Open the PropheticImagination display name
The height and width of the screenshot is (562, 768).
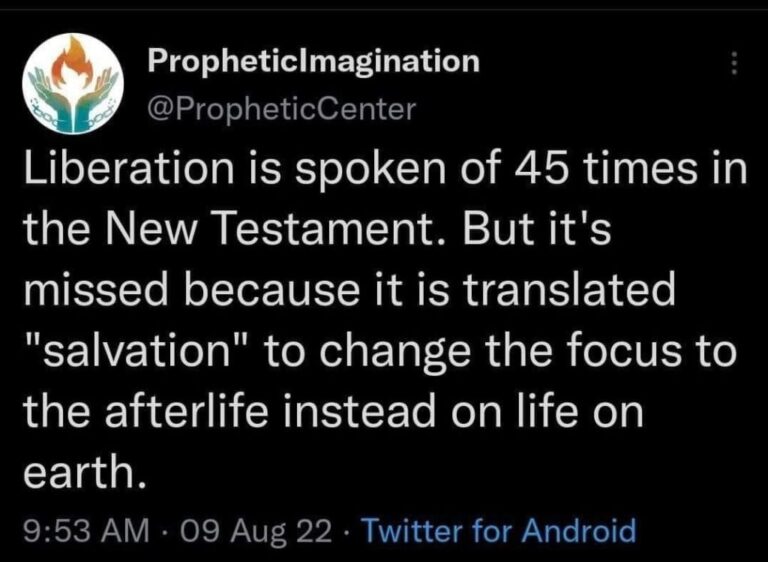coord(313,62)
